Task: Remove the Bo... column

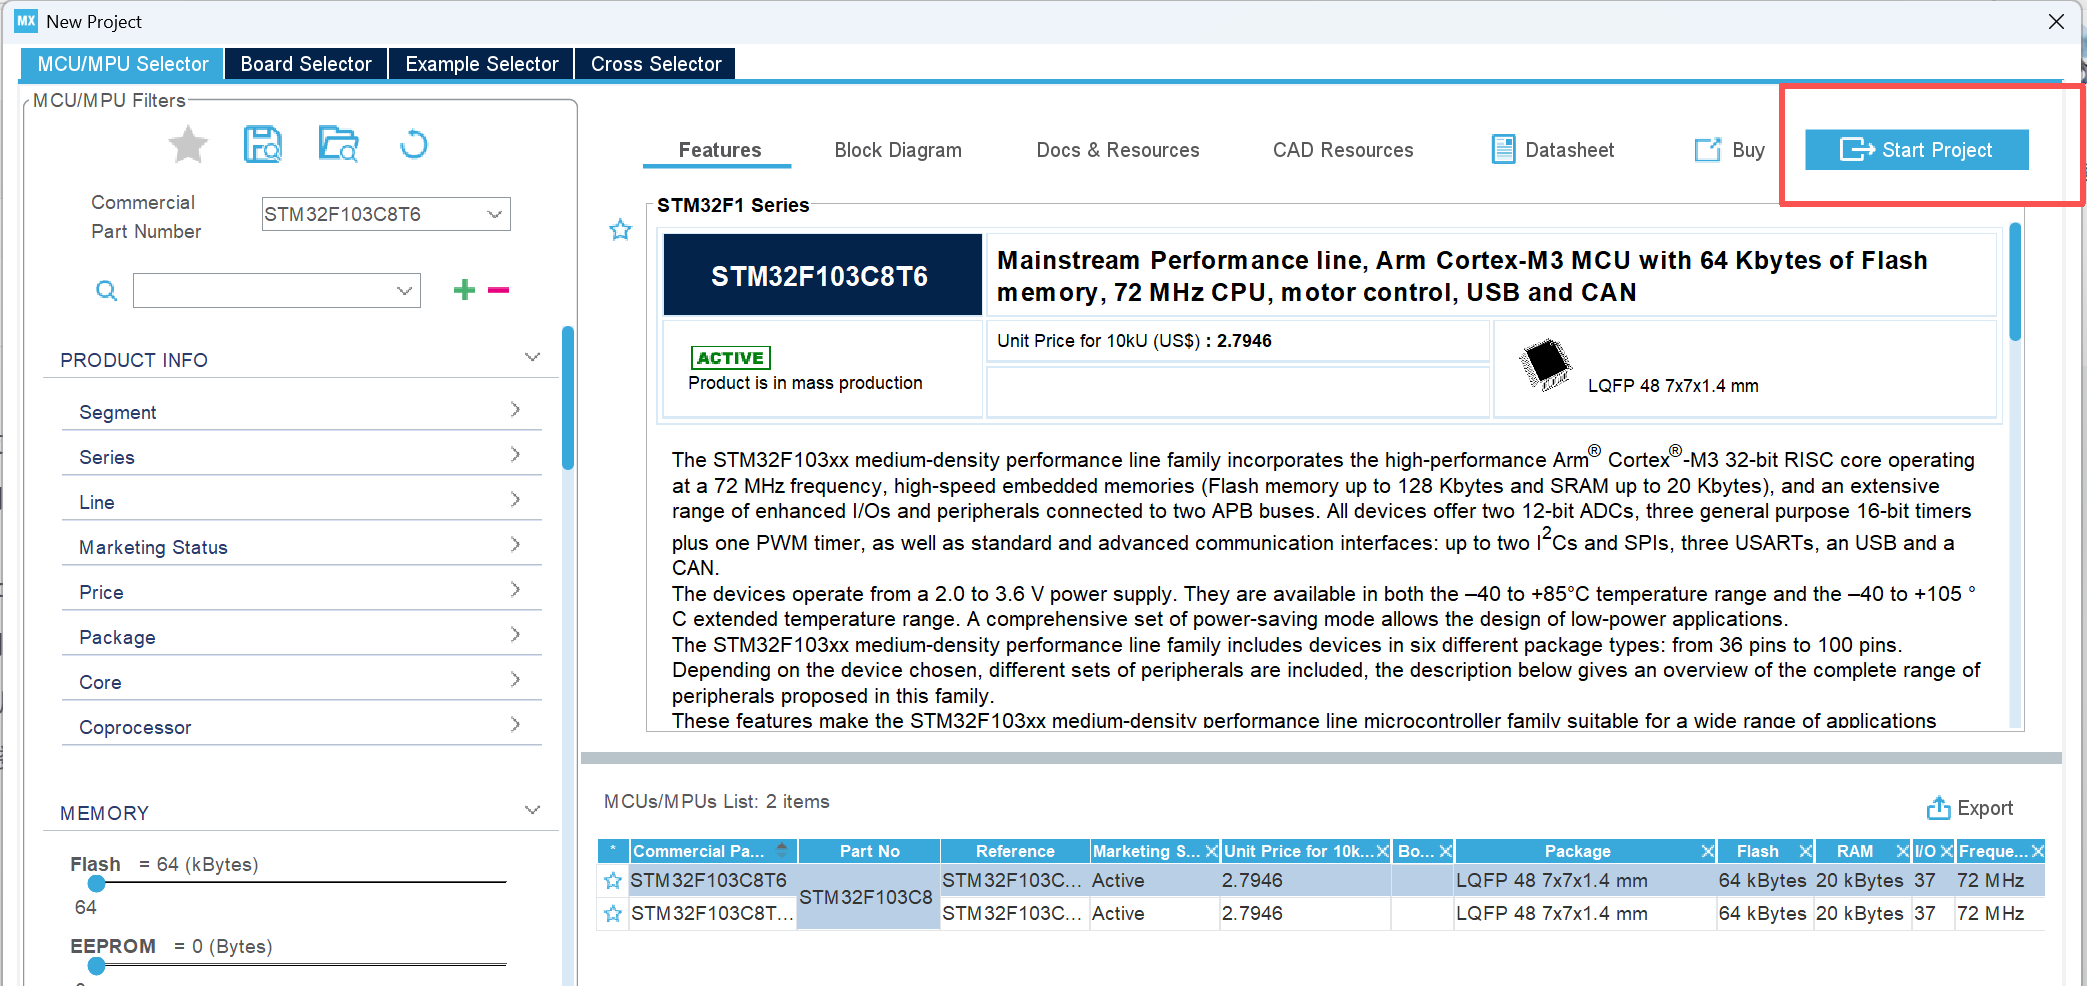Action: click(1445, 851)
